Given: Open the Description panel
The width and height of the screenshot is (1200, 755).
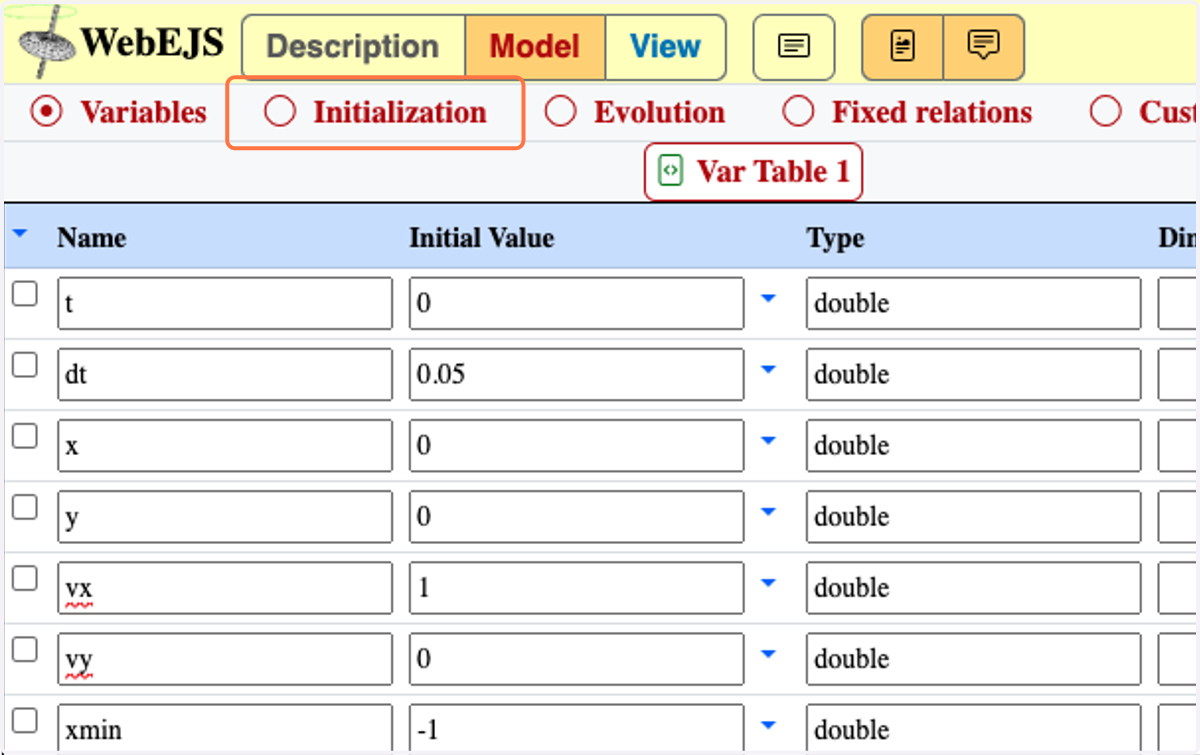Looking at the screenshot, I should point(353,47).
